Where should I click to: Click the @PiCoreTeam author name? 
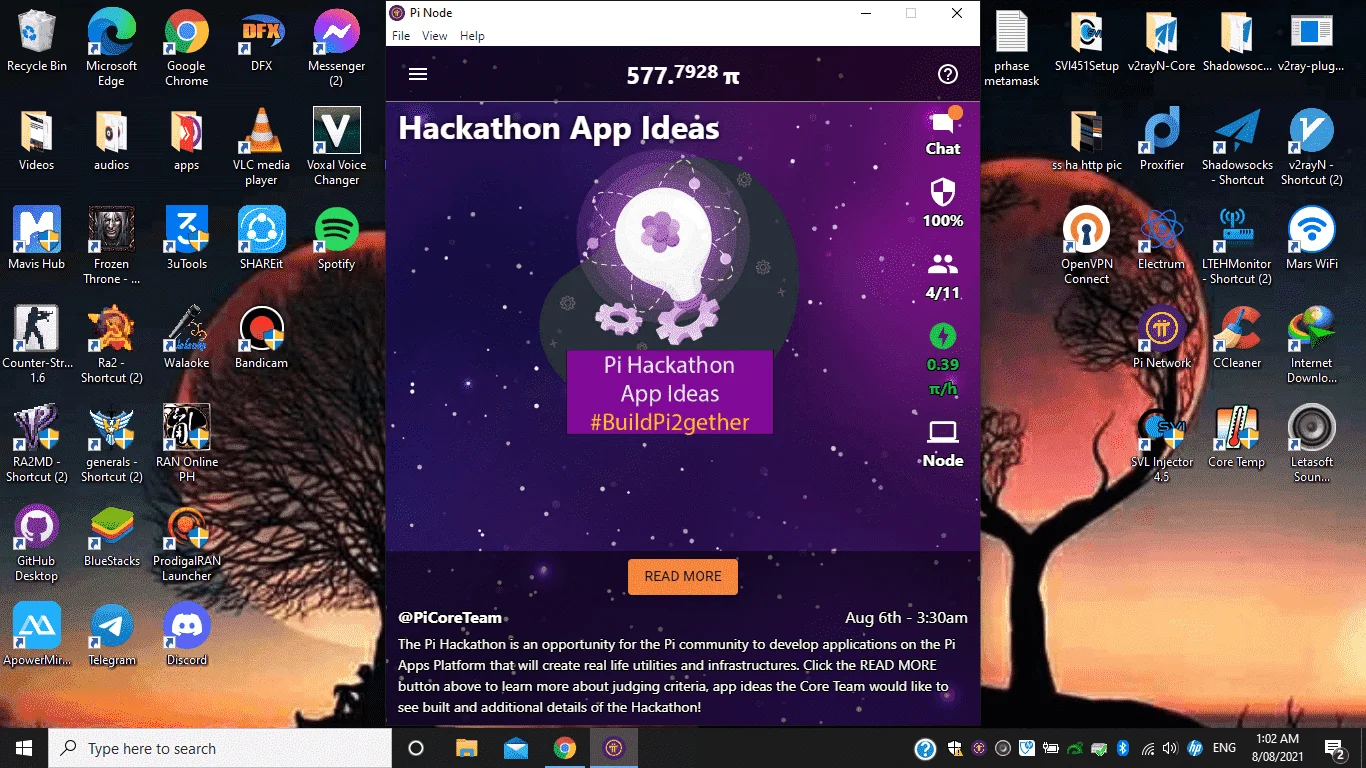pos(450,617)
